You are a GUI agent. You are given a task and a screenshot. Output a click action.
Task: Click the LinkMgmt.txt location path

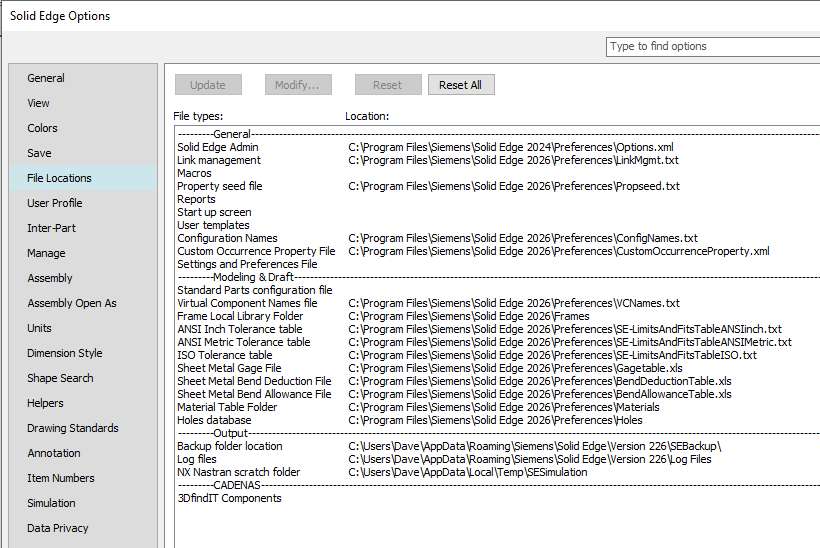click(514, 161)
